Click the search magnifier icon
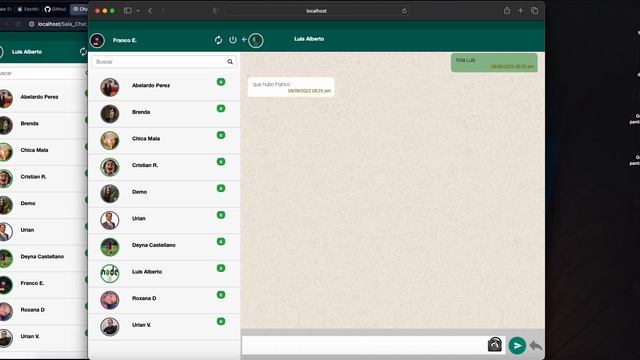 tap(230, 62)
